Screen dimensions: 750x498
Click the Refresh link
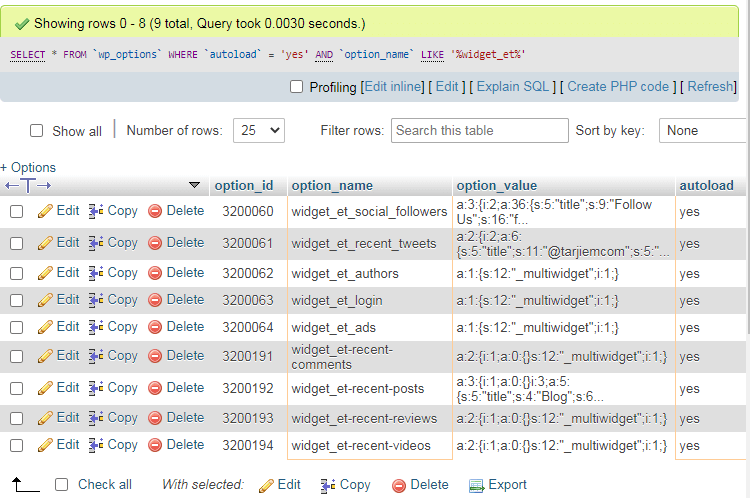pyautogui.click(x=710, y=87)
